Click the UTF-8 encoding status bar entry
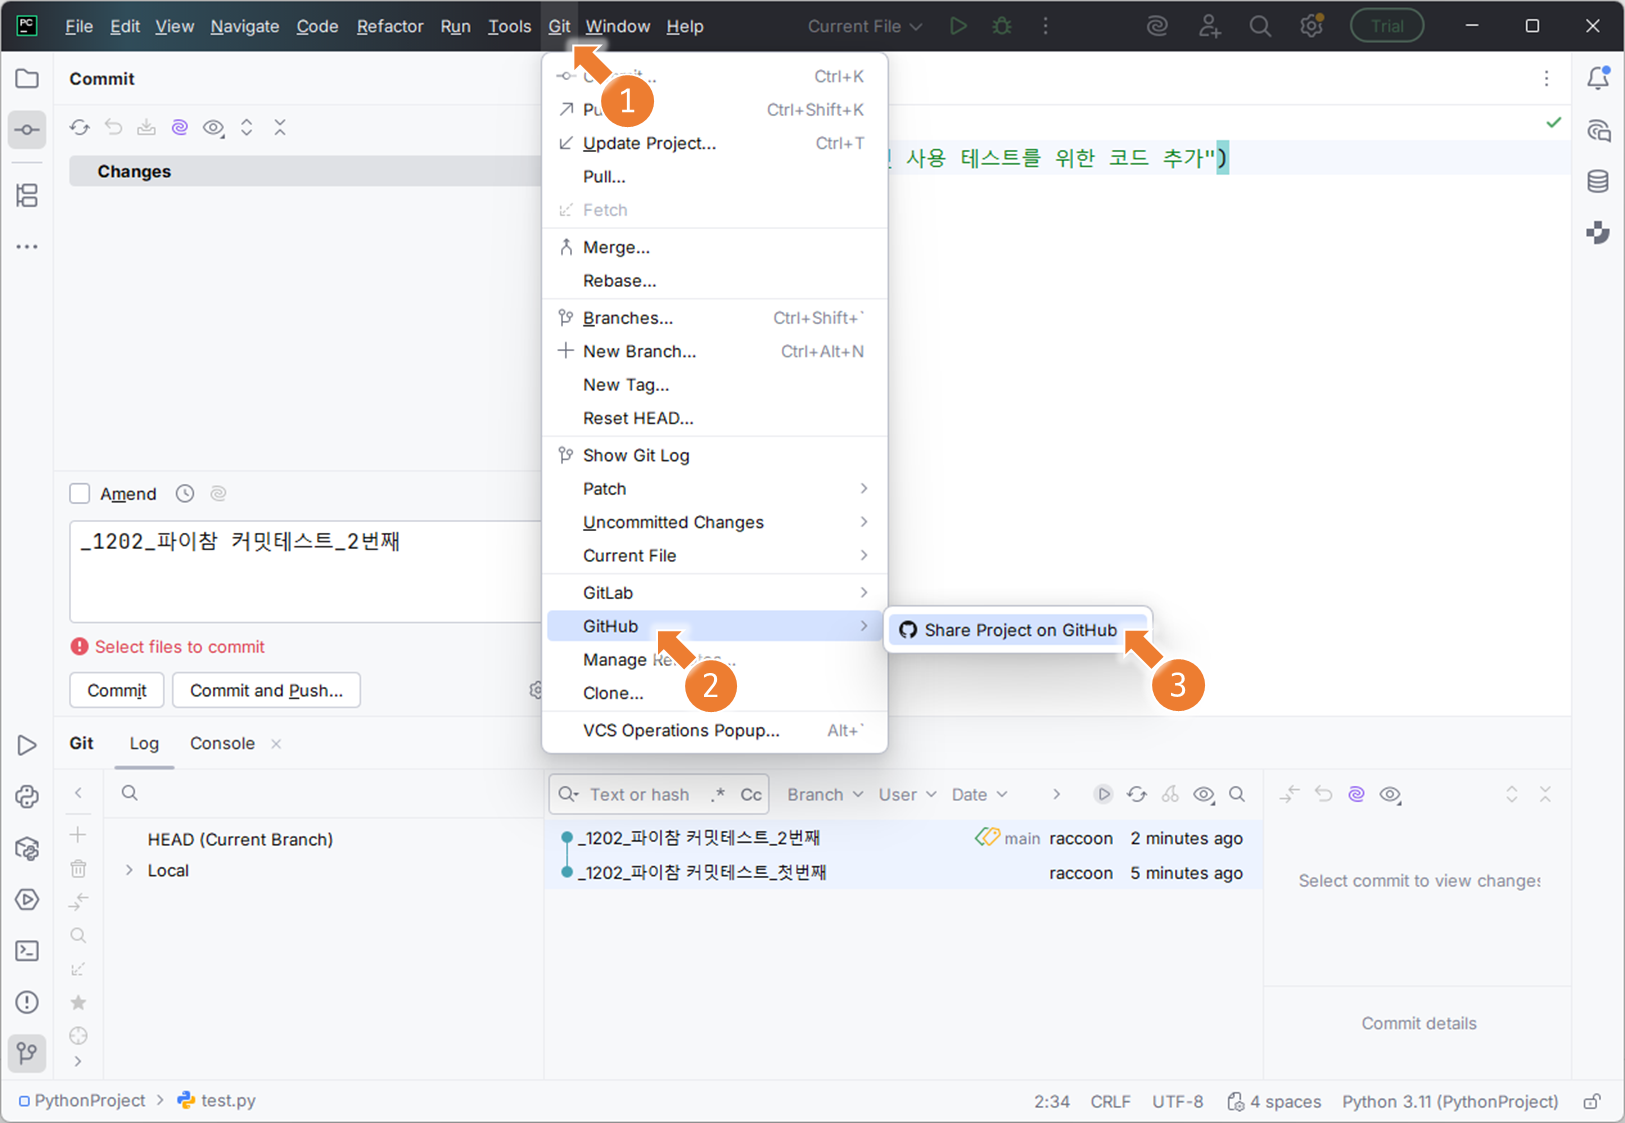Screen dimensions: 1625x1123 click(x=1178, y=1101)
